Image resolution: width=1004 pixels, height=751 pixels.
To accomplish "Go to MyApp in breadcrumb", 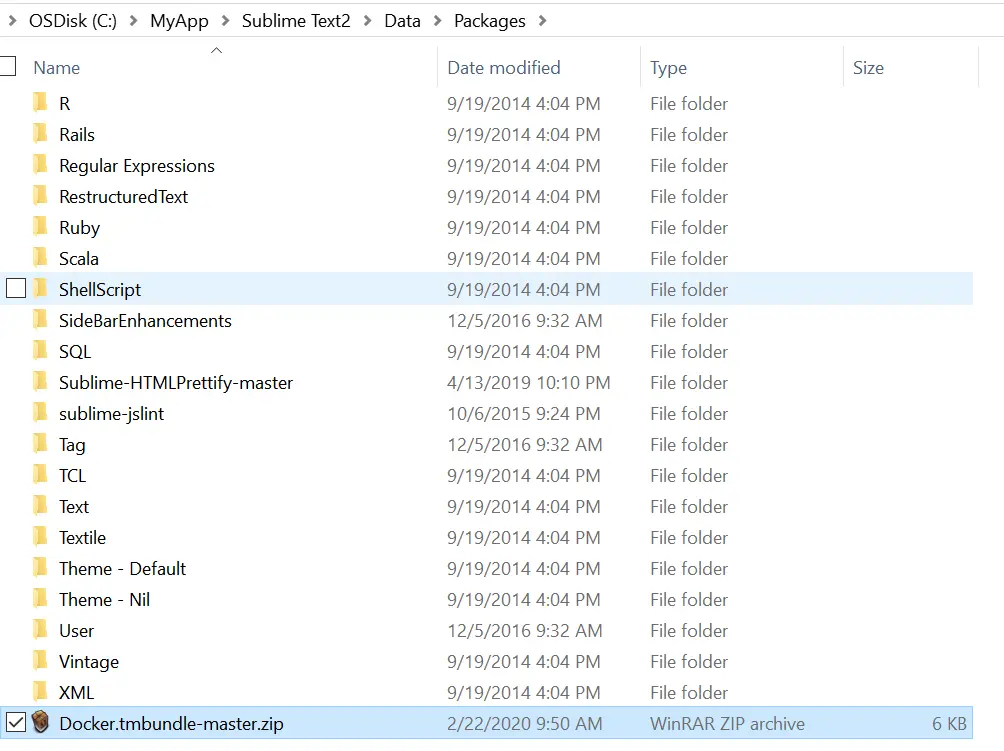I will [x=179, y=21].
